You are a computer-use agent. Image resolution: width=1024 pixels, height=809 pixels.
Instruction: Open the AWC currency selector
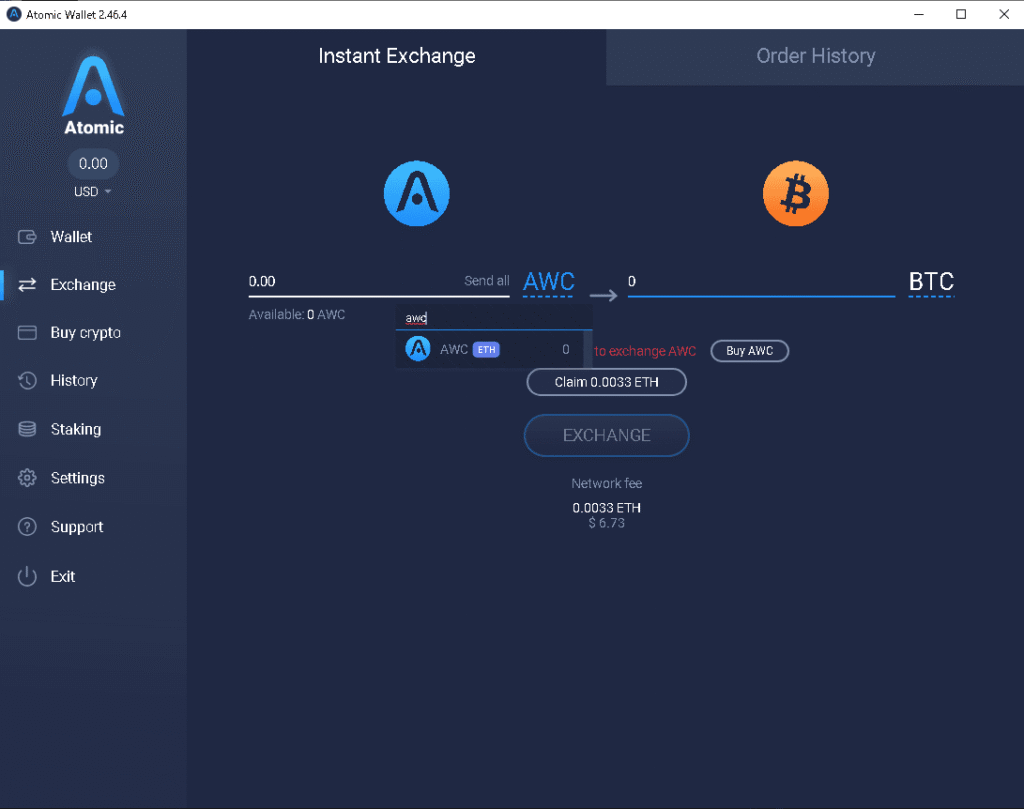[x=548, y=282]
